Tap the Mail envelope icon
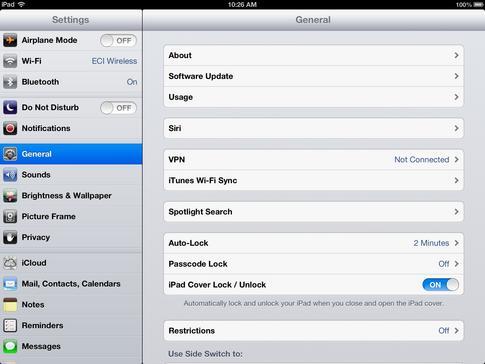 point(10,284)
